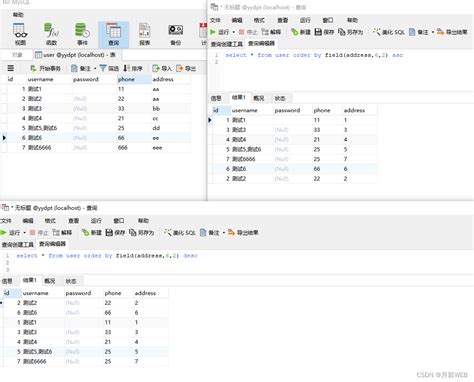Click 排序 sort in the user table toolbar
The width and height of the screenshot is (474, 382).
tap(133, 68)
